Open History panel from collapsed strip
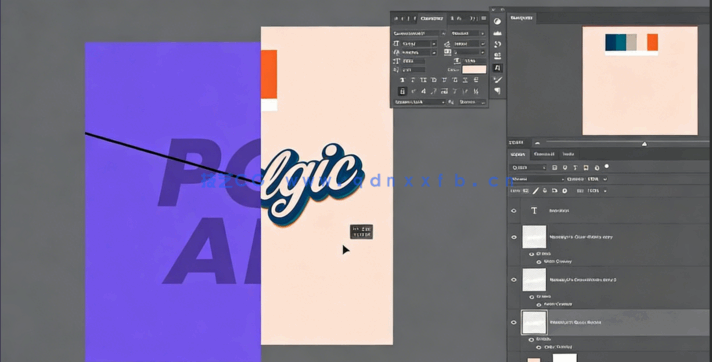The width and height of the screenshot is (712, 362). tap(497, 44)
